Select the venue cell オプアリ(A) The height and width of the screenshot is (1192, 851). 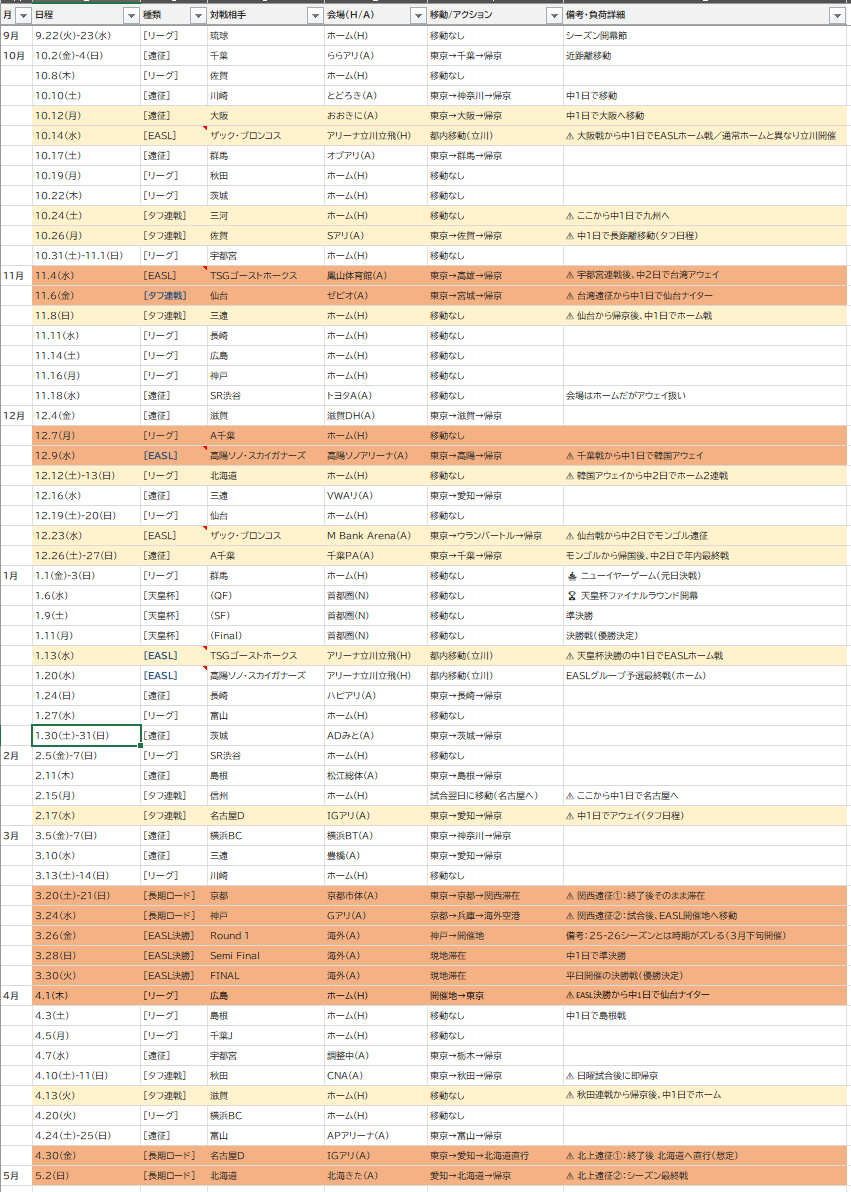(376, 156)
